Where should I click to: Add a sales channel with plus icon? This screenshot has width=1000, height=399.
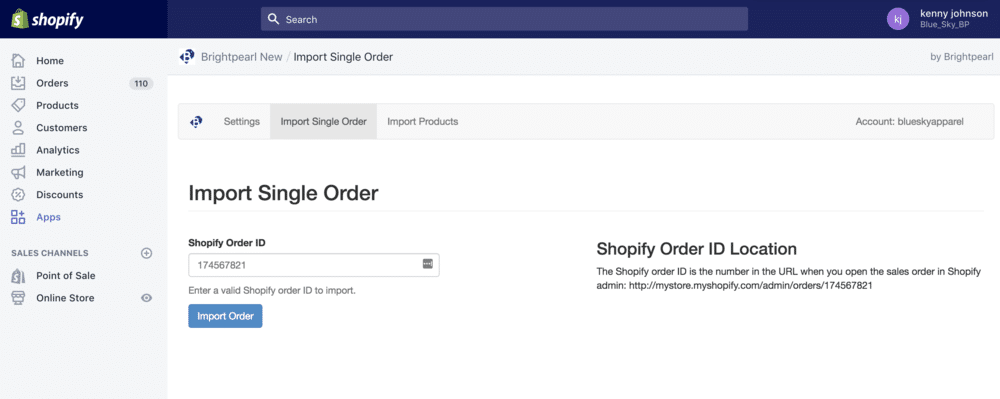coord(147,253)
